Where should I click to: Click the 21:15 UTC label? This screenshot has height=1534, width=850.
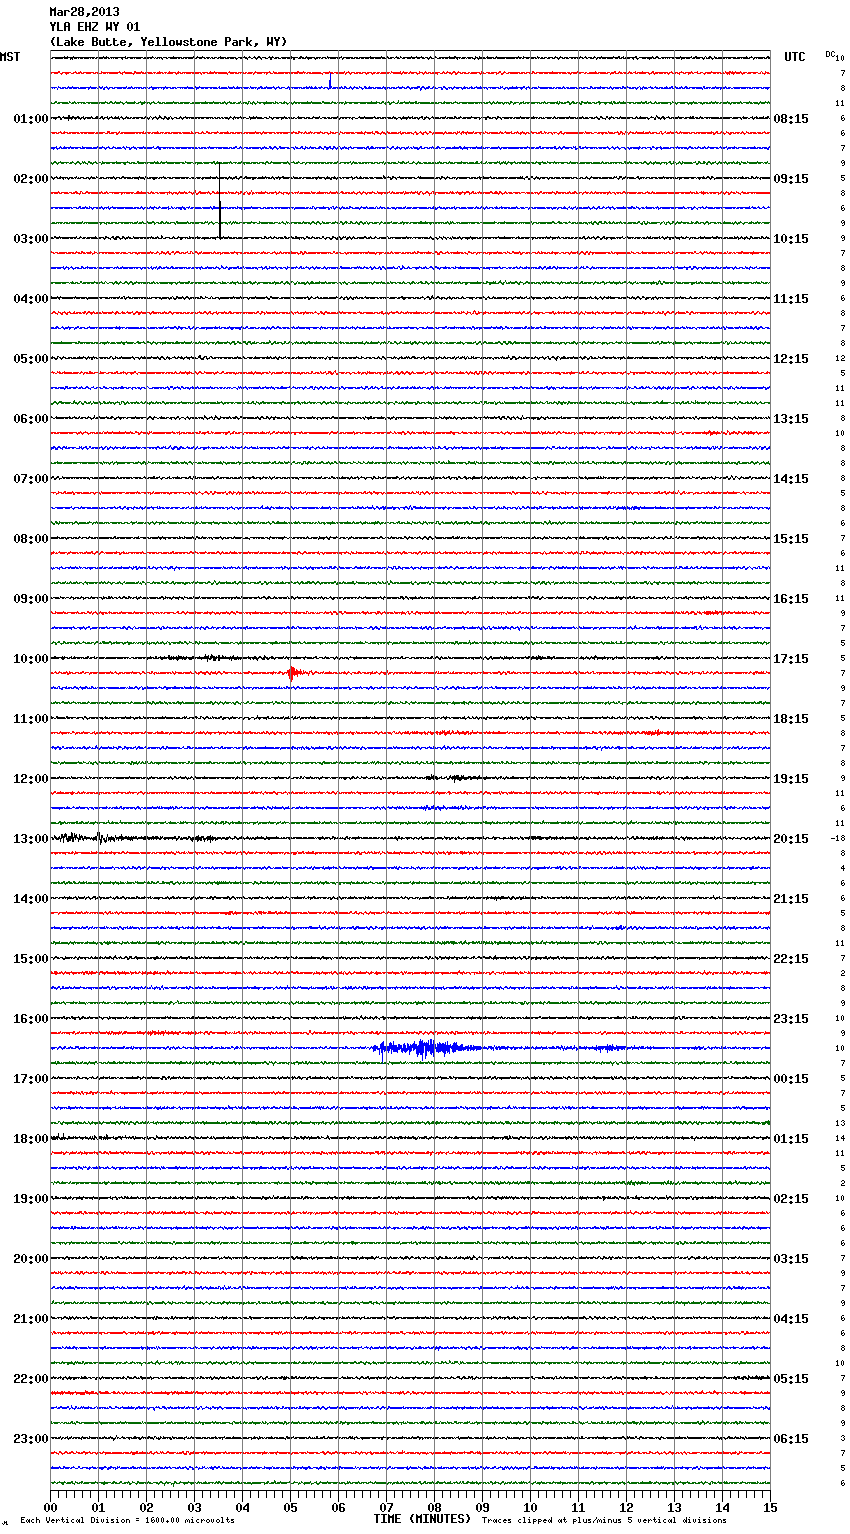(791, 899)
